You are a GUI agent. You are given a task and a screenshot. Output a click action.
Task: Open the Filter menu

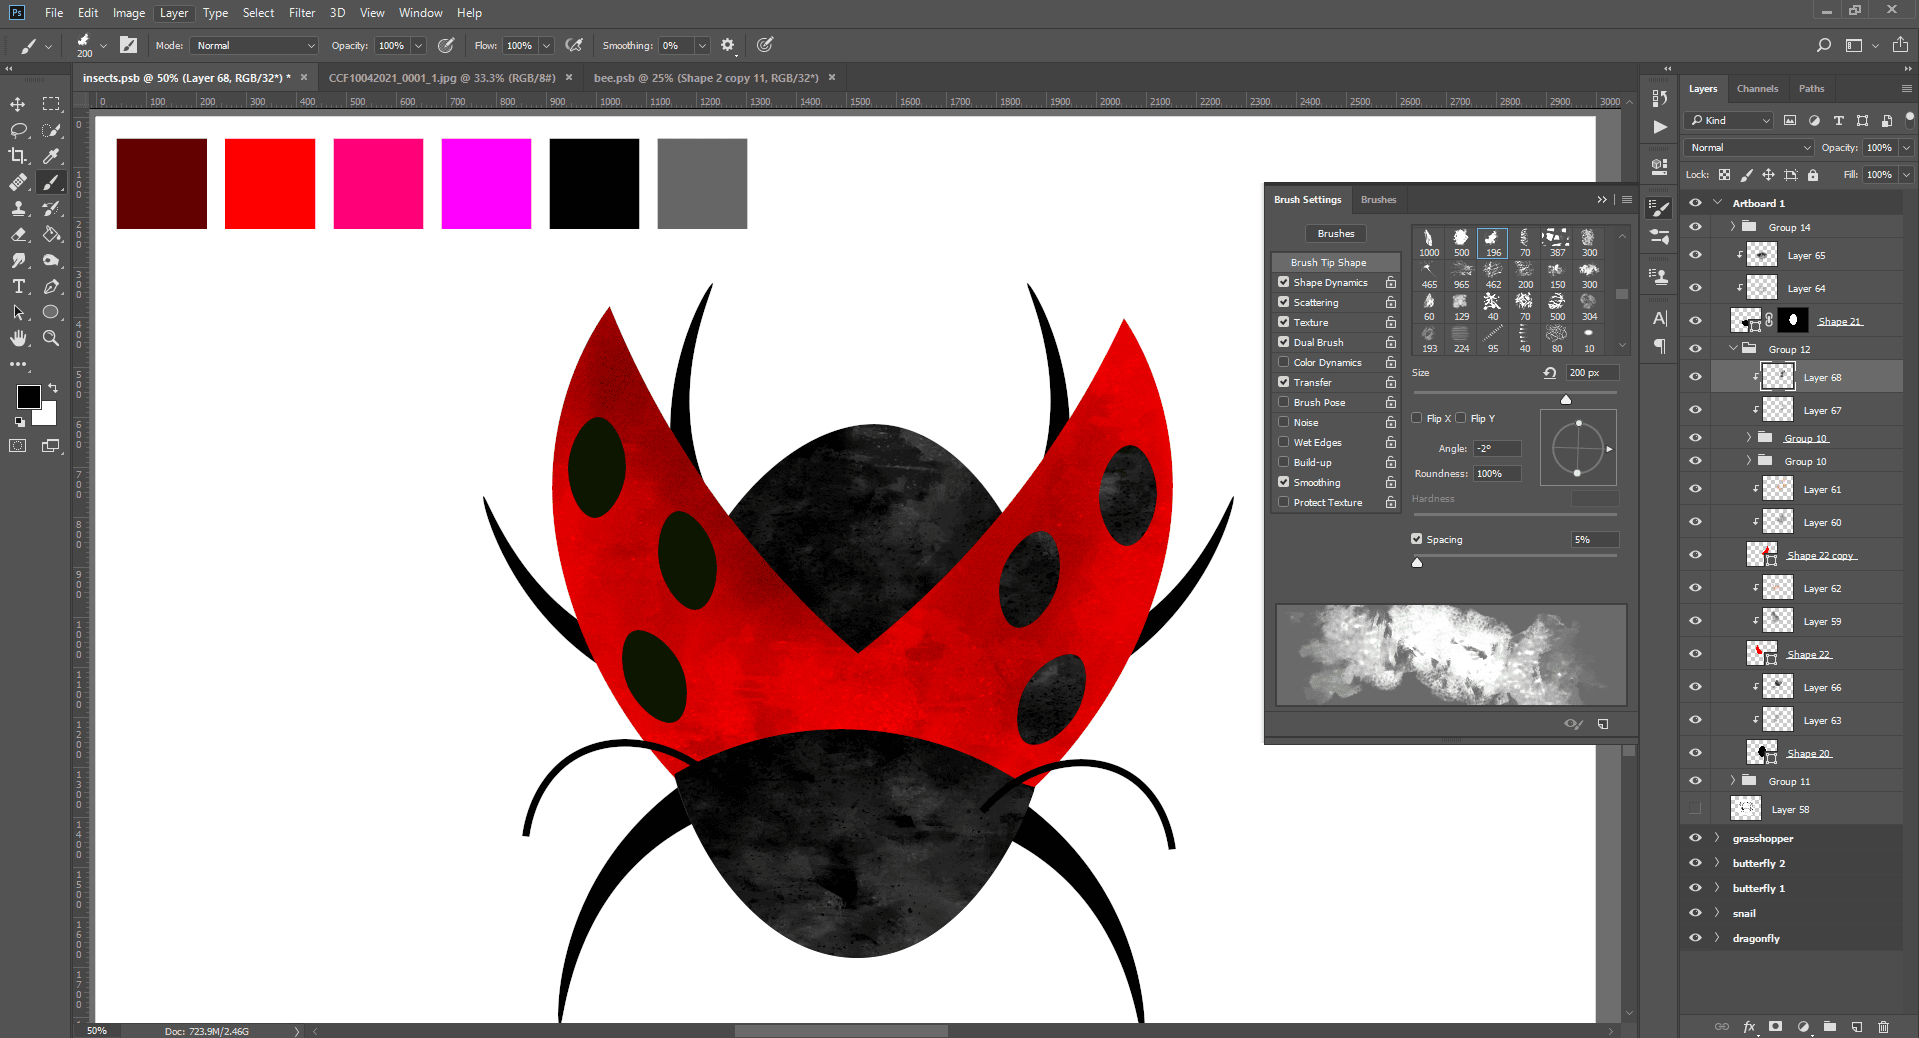302,13
